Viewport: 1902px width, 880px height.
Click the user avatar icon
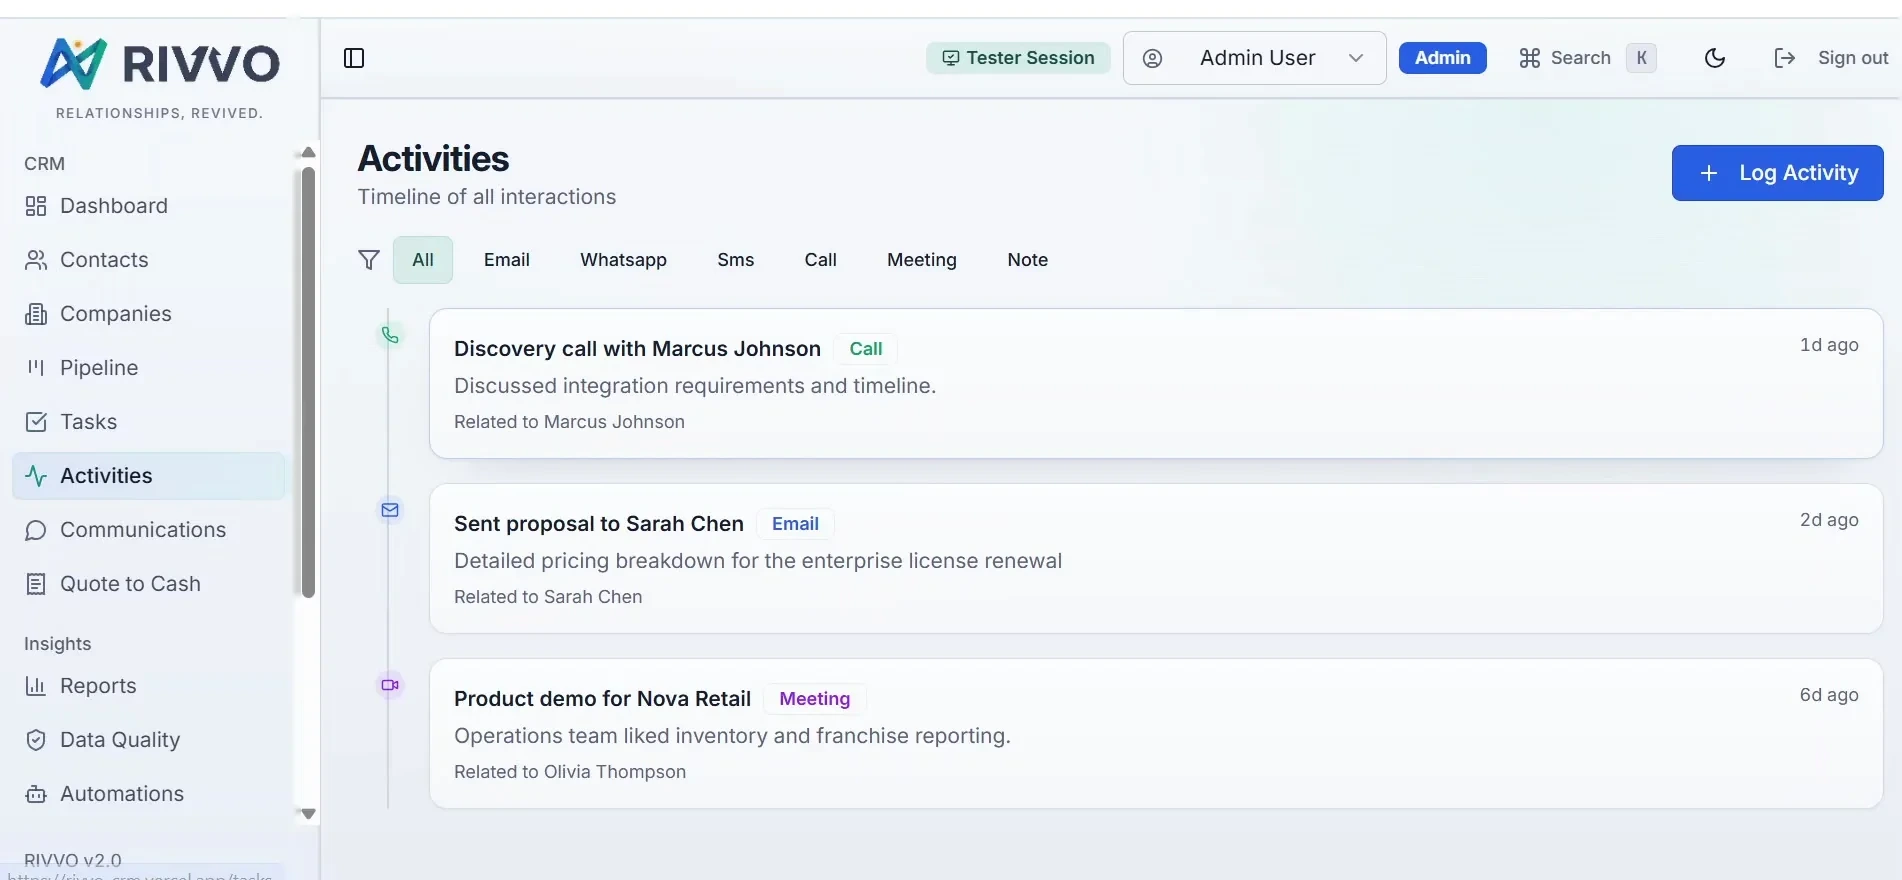[1152, 58]
